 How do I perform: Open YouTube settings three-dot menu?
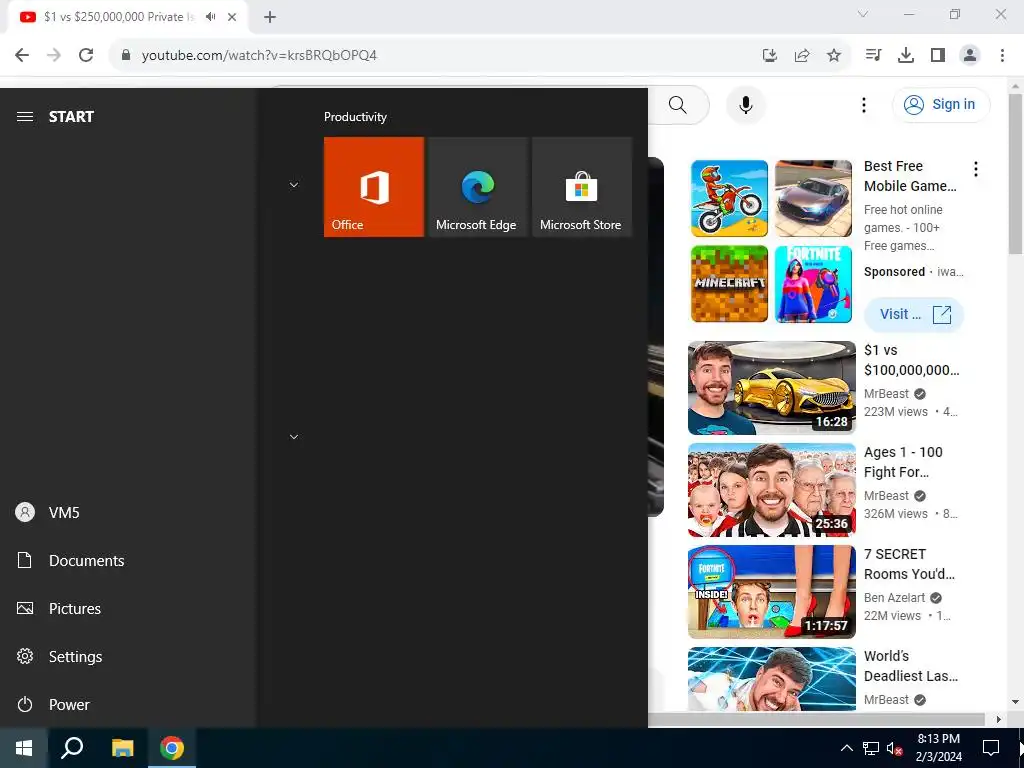[863, 105]
